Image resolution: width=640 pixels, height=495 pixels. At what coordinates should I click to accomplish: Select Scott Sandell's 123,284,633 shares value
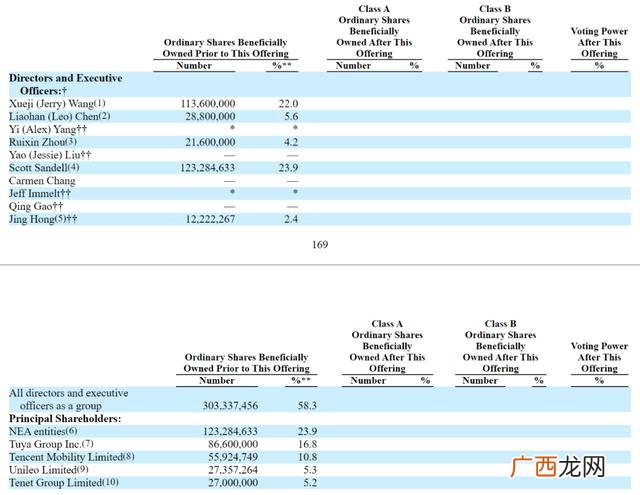tap(208, 168)
